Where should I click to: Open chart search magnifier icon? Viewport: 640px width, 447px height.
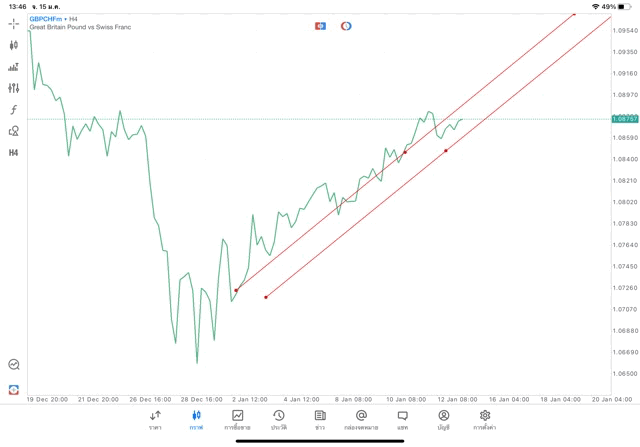13,365
